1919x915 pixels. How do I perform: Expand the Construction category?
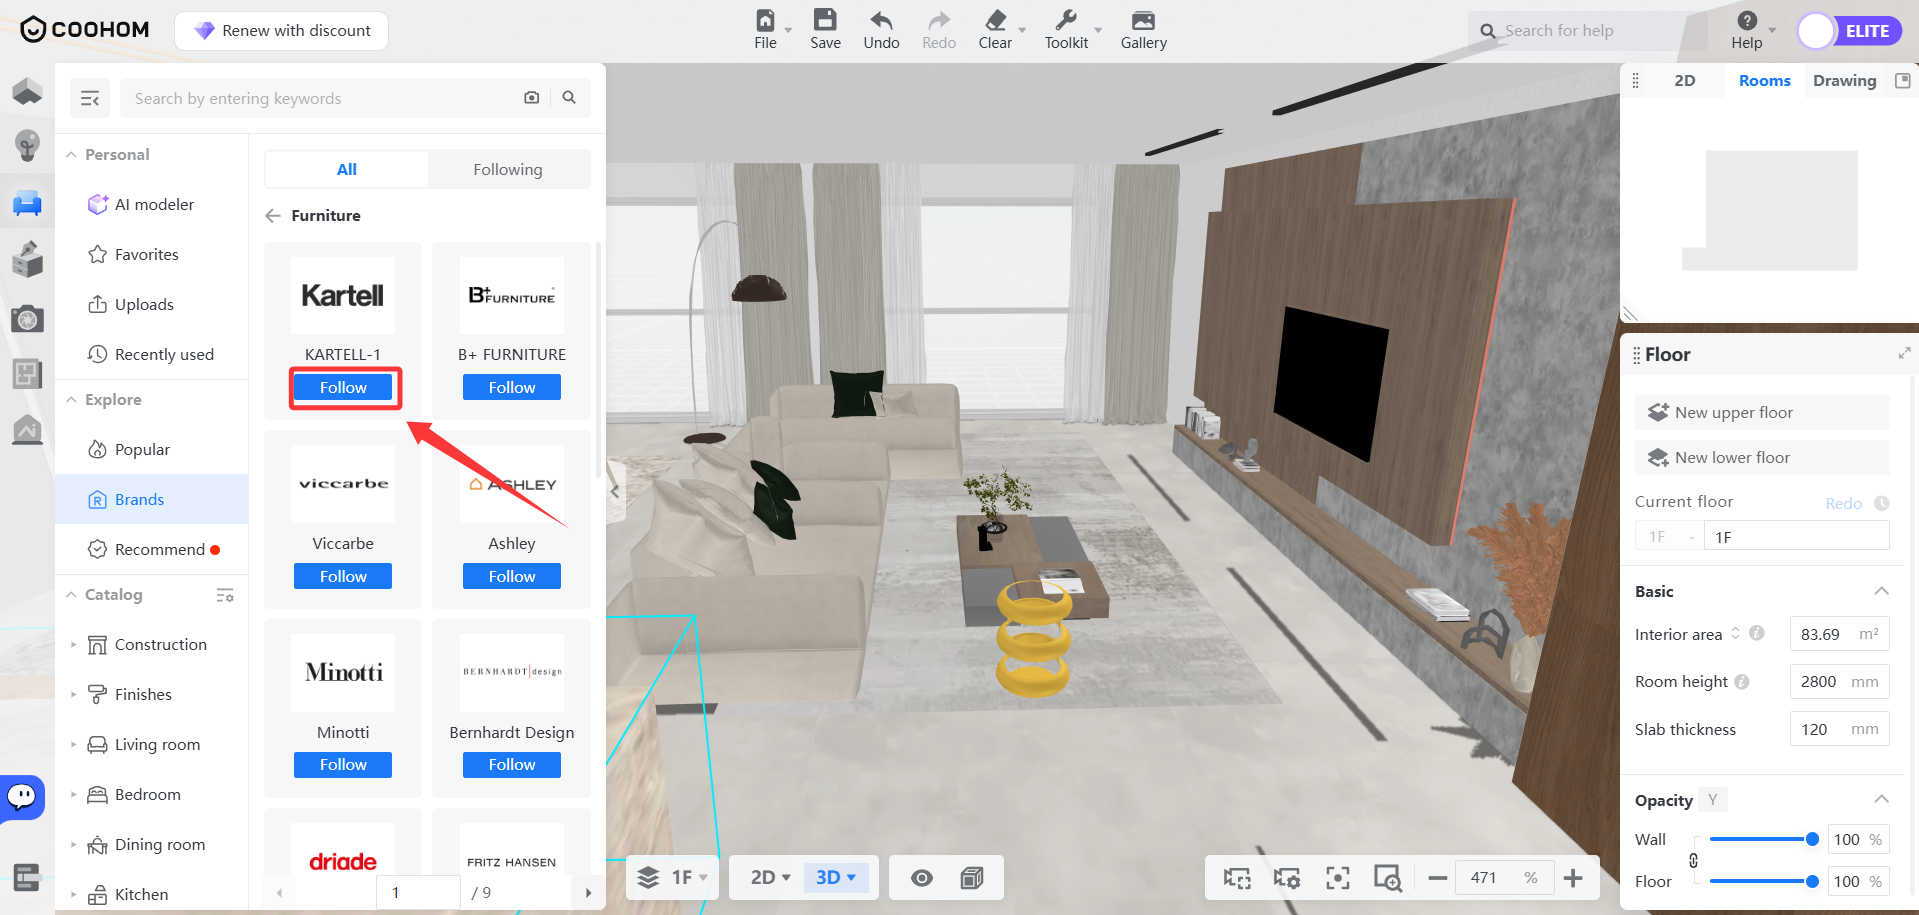pos(73,644)
